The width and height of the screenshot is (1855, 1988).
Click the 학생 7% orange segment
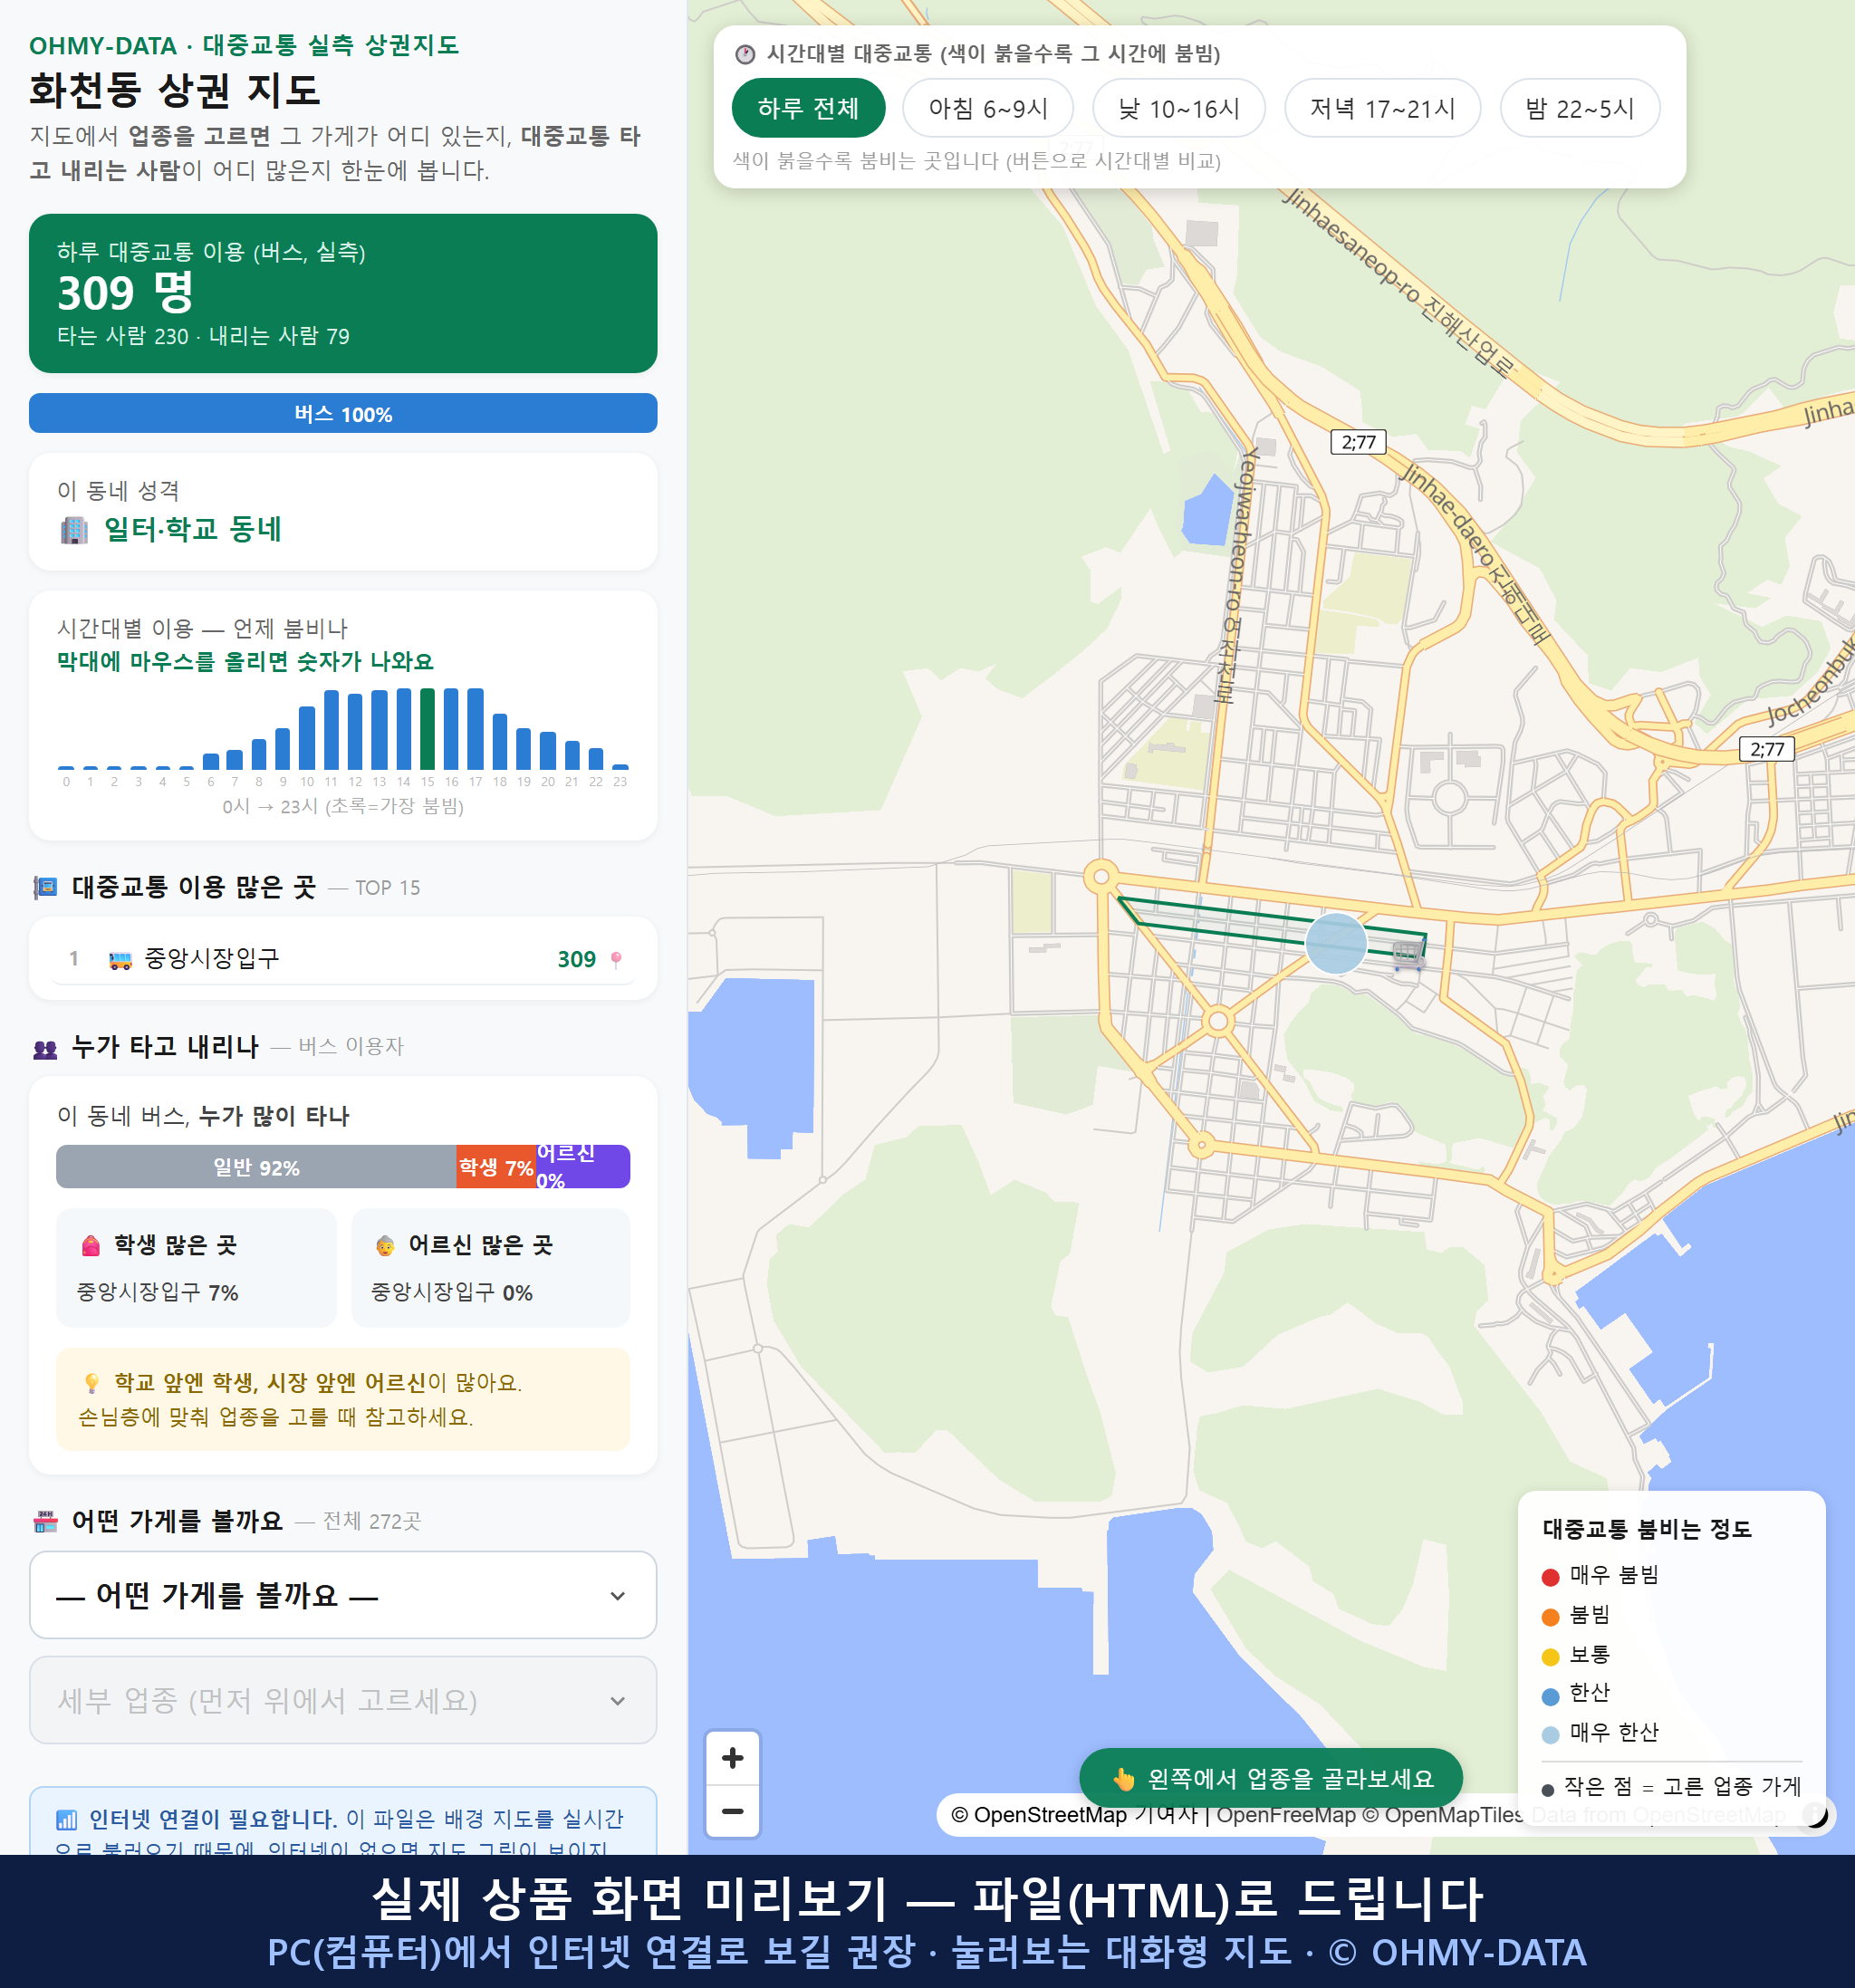point(495,1167)
